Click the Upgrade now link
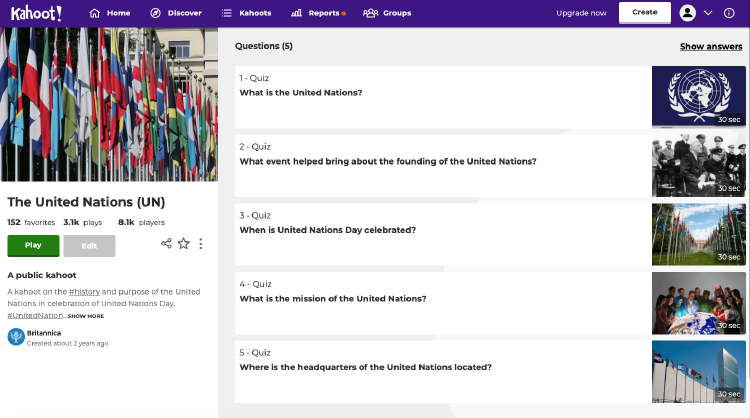 581,13
